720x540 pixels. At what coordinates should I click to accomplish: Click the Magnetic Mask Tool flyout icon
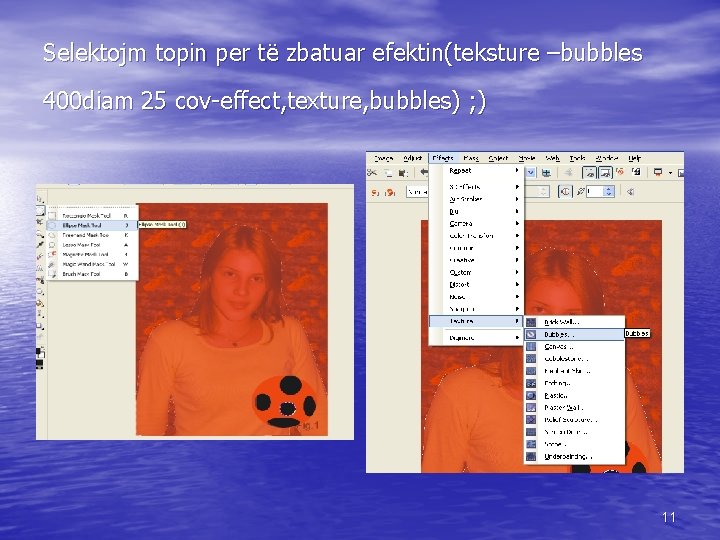(x=52, y=254)
